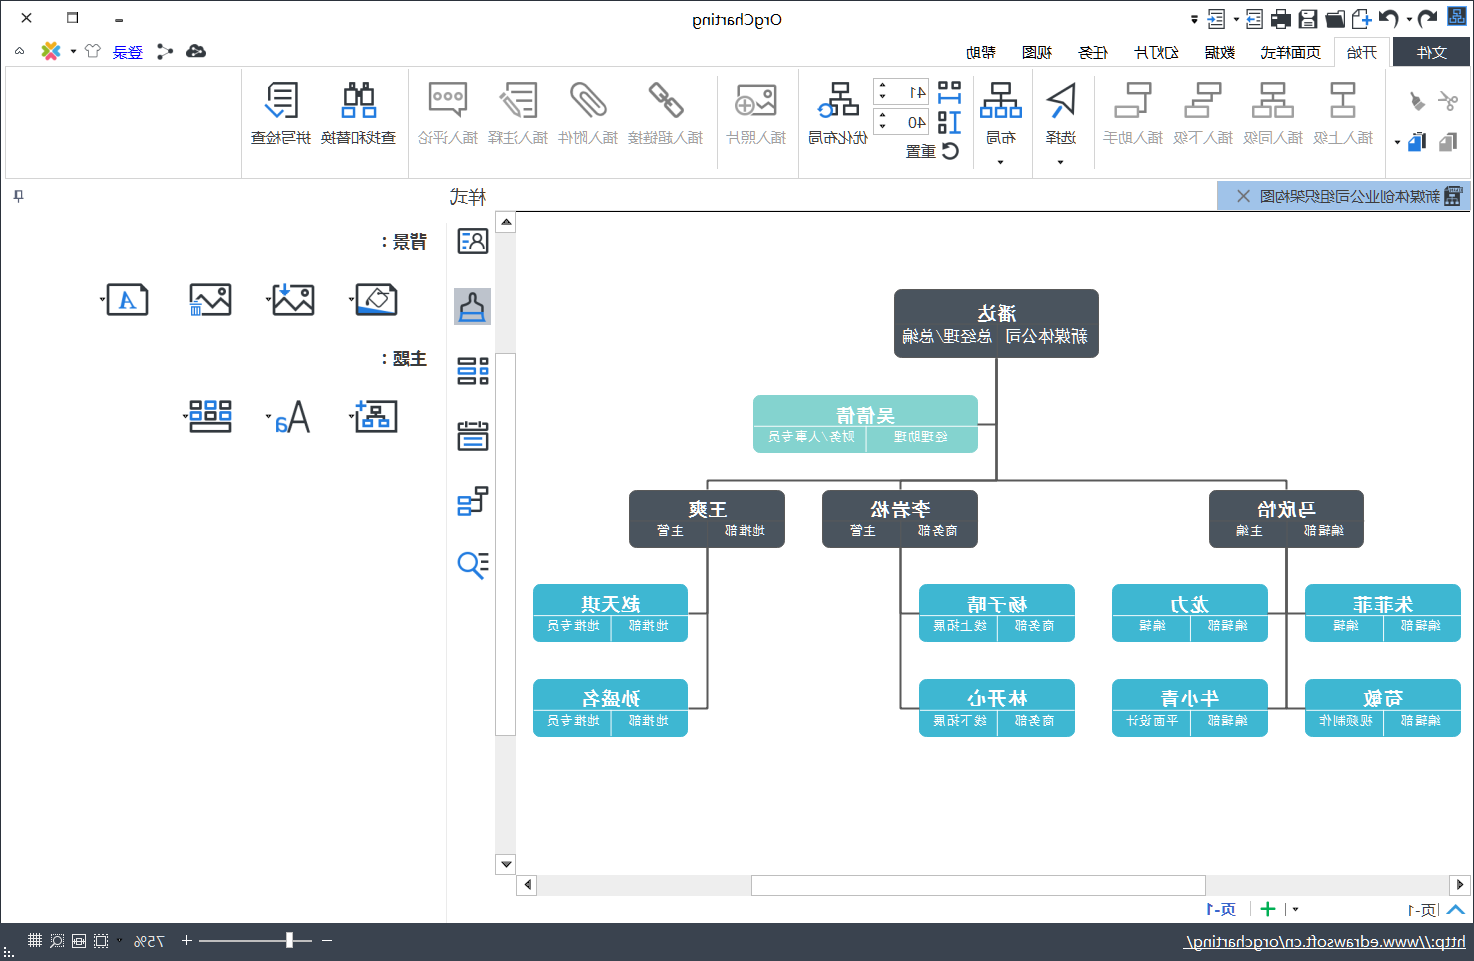
Task: Click the watermark 'A' background icon
Action: [128, 299]
